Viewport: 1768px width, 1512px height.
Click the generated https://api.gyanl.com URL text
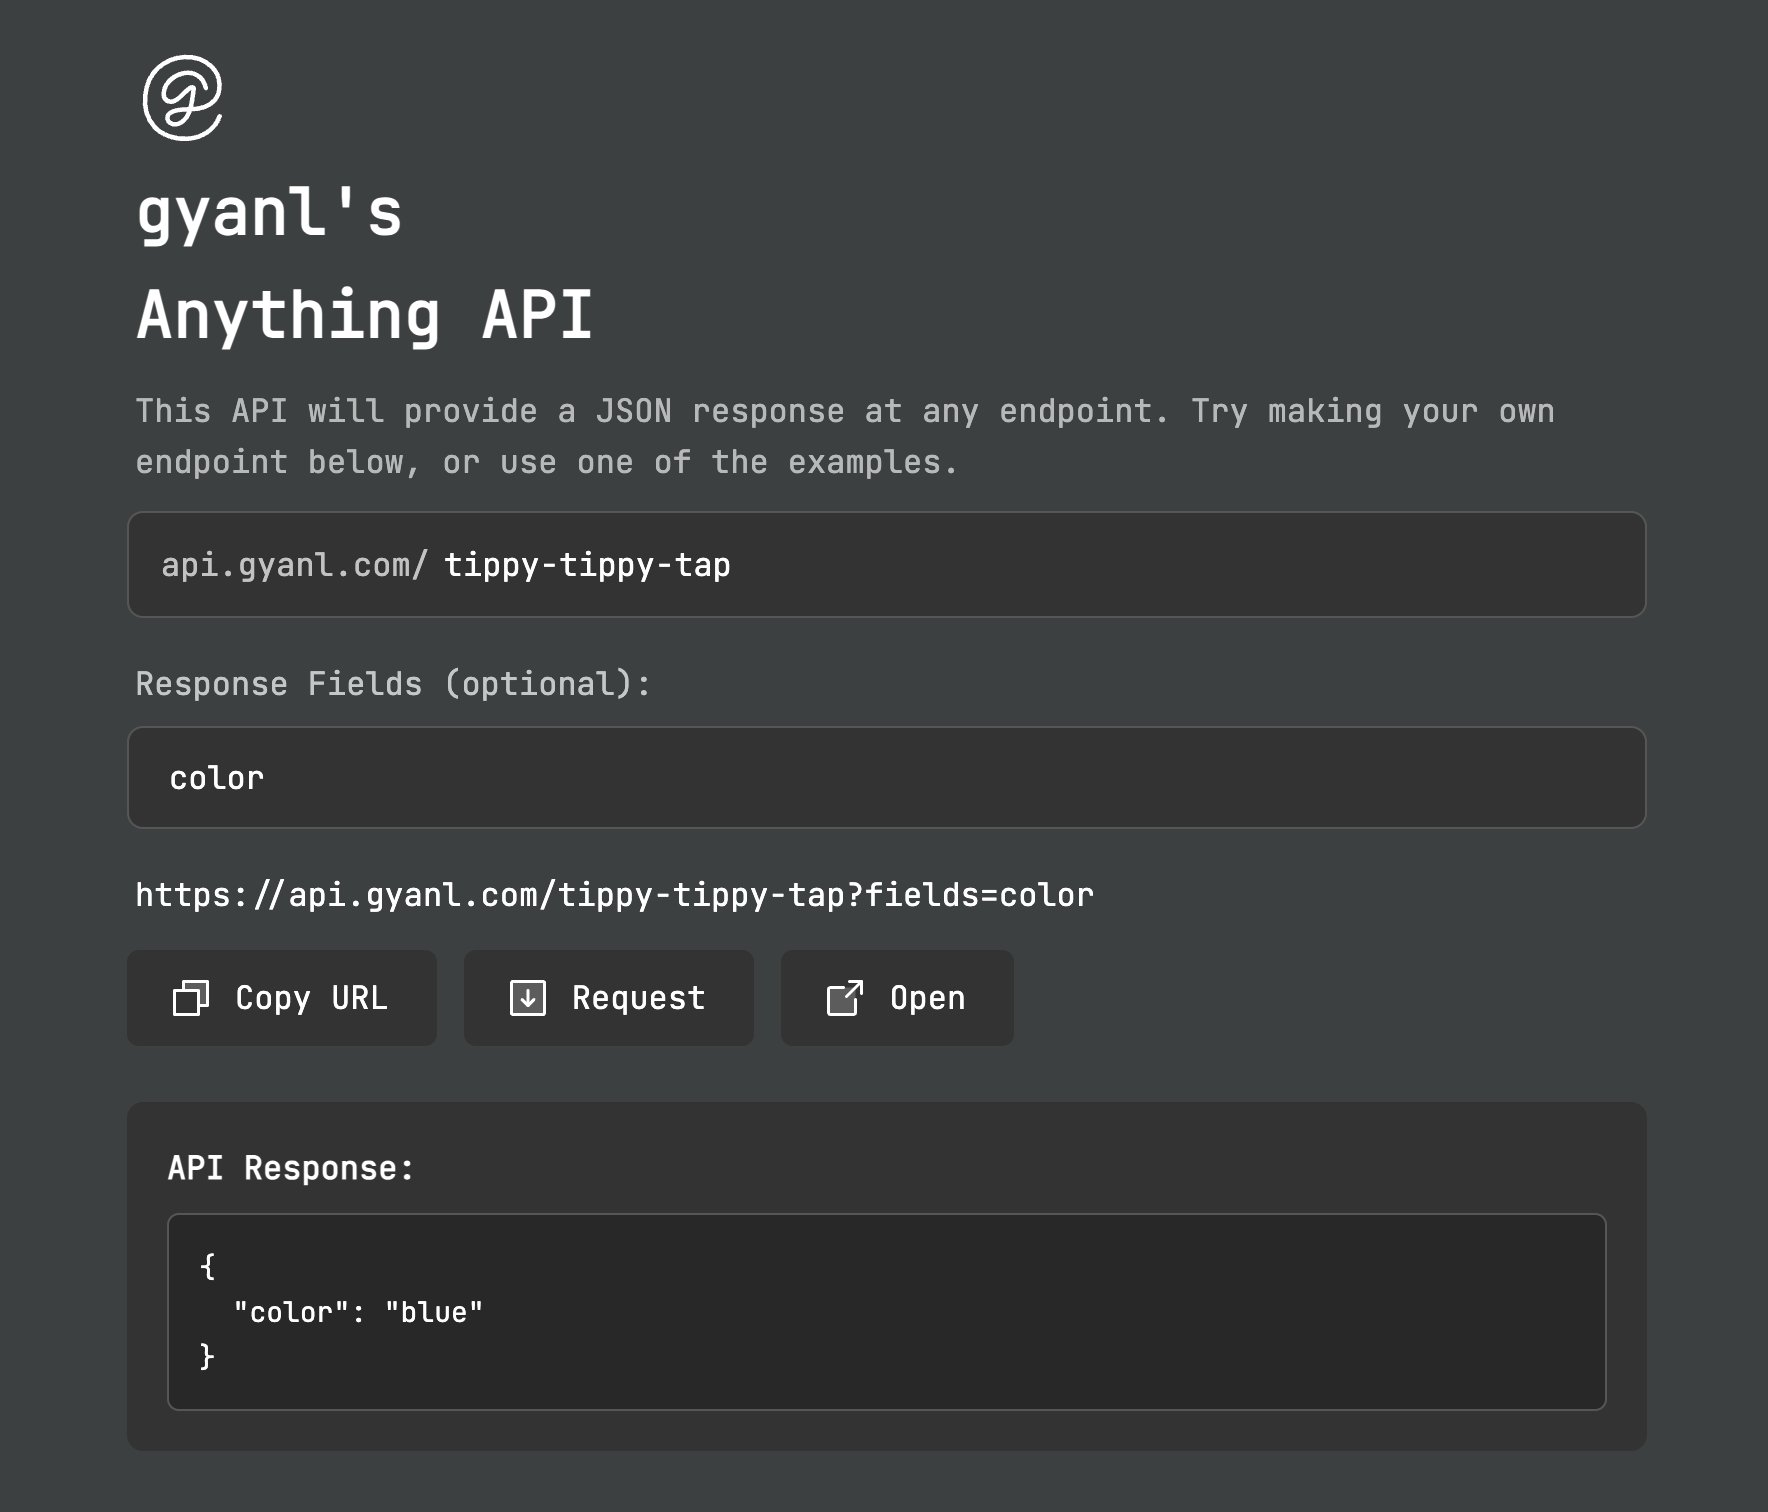tap(614, 895)
